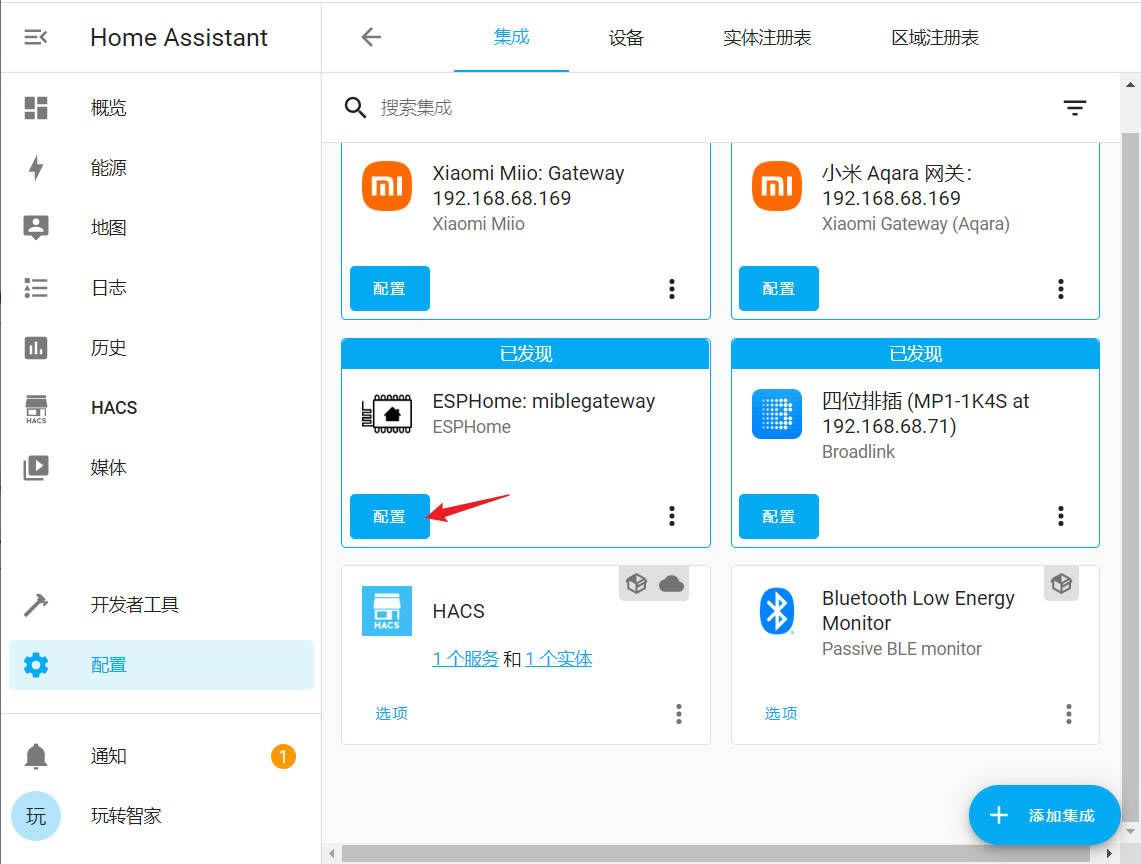Open 开发者工具 developer tools
1141x864 pixels.
click(x=161, y=605)
